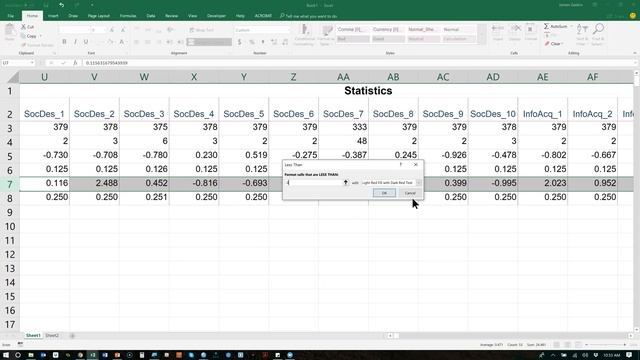Image resolution: width=640 pixels, height=360 pixels.
Task: Click the range selector arrow in Less Than dialog
Action: [x=345, y=183]
